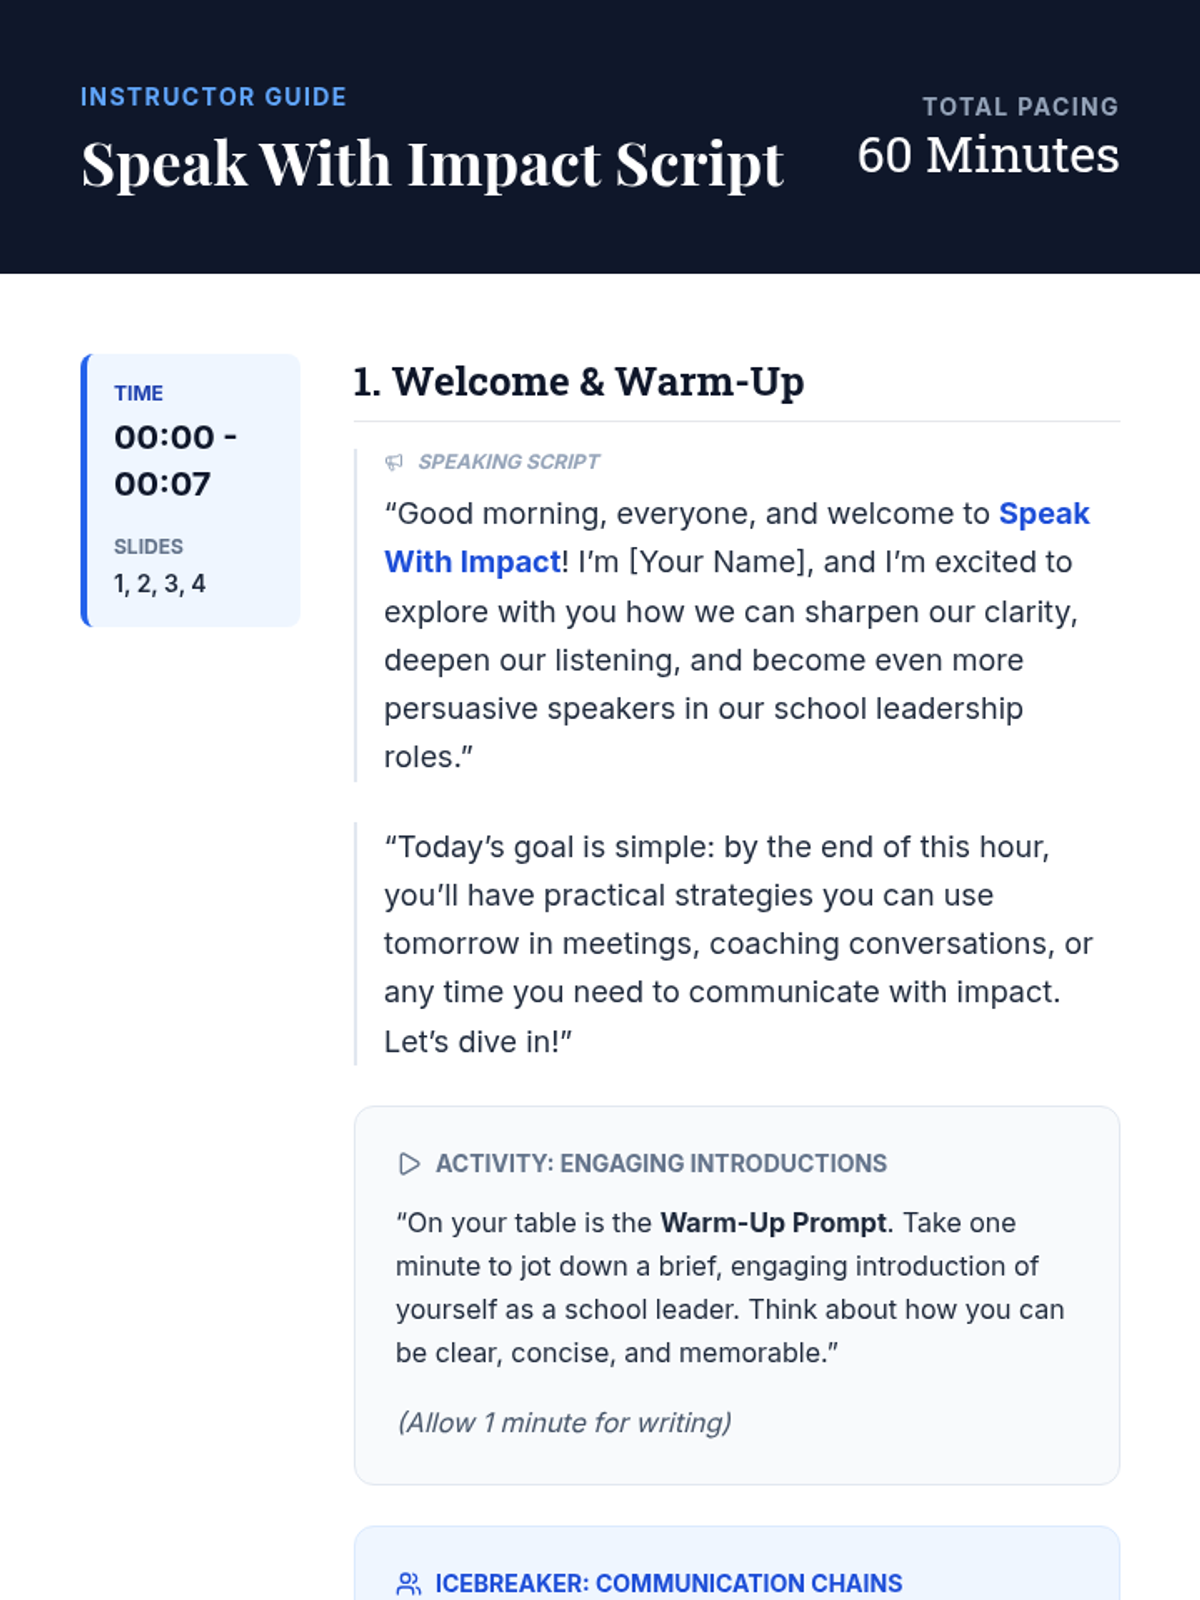Select the slide numbers 1, 2, 3, 4

tap(160, 584)
